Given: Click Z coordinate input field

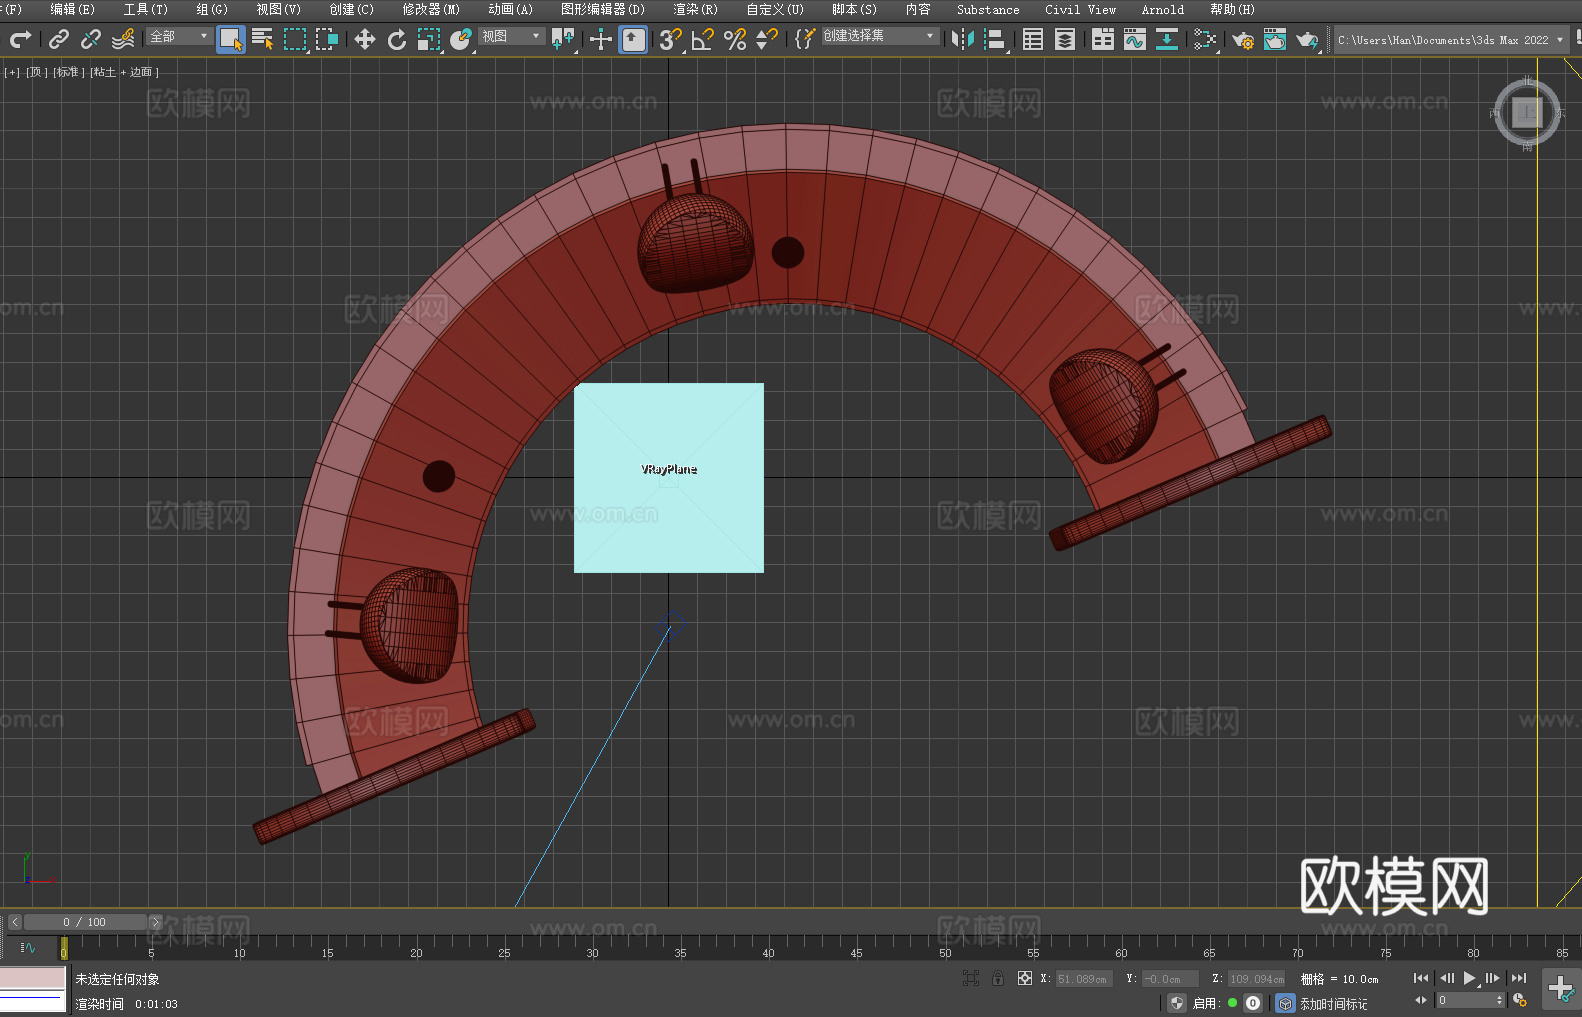Looking at the screenshot, I should [1256, 979].
